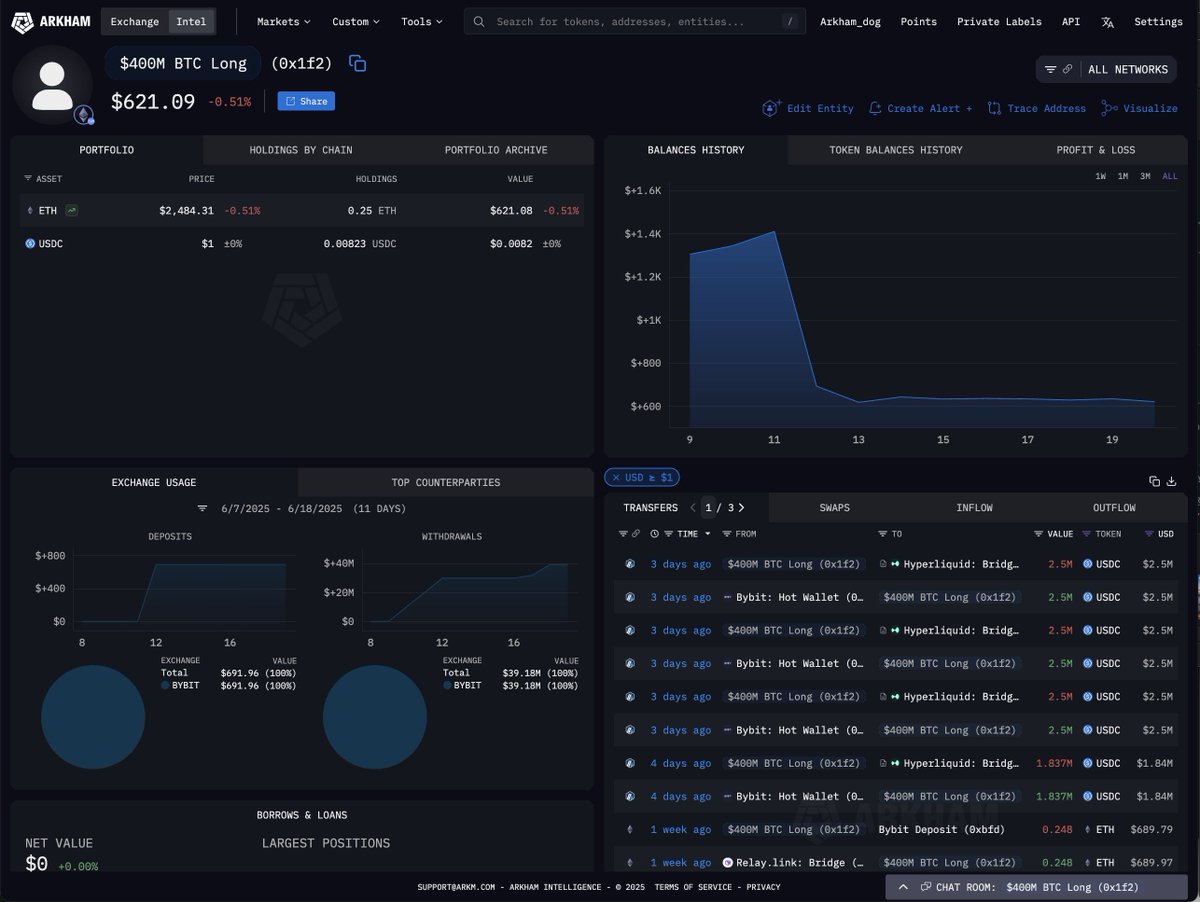1200x902 pixels.
Task: Click the Bybit Deposit (0xbfd) recipient
Action: coord(941,829)
